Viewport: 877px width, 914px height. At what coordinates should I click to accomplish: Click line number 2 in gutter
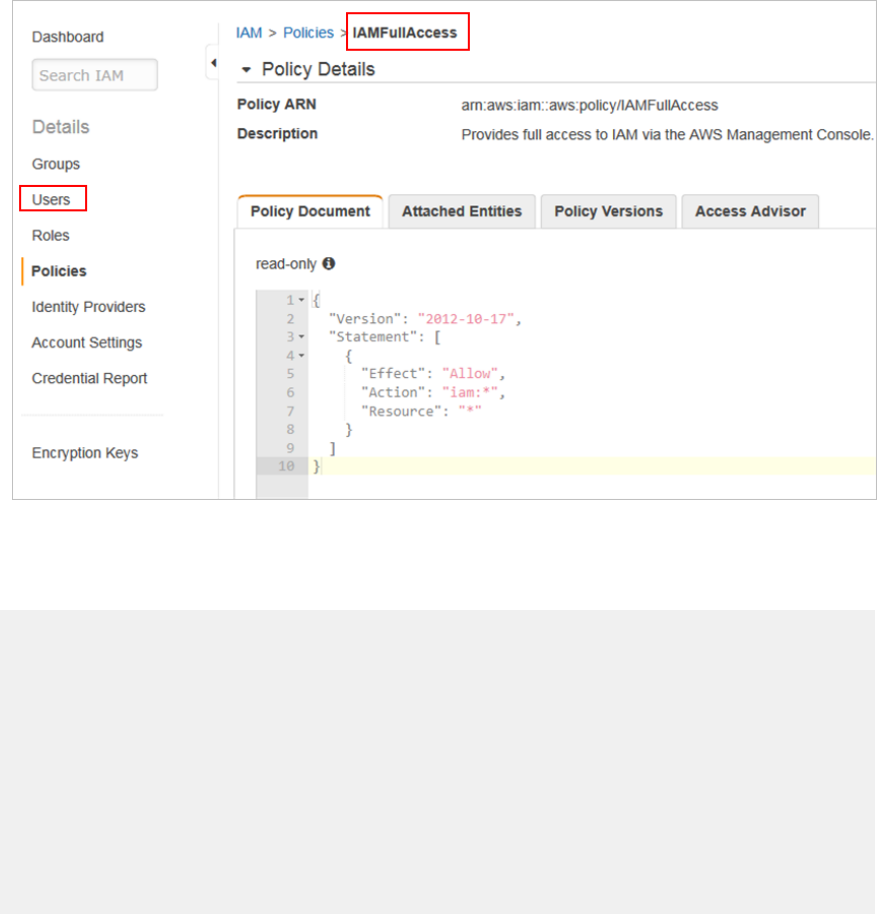click(290, 319)
